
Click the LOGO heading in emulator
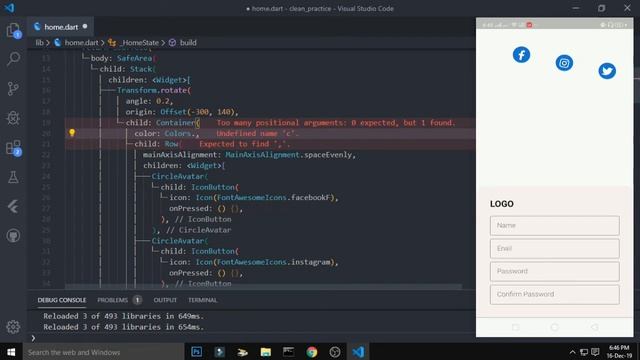[x=502, y=204]
